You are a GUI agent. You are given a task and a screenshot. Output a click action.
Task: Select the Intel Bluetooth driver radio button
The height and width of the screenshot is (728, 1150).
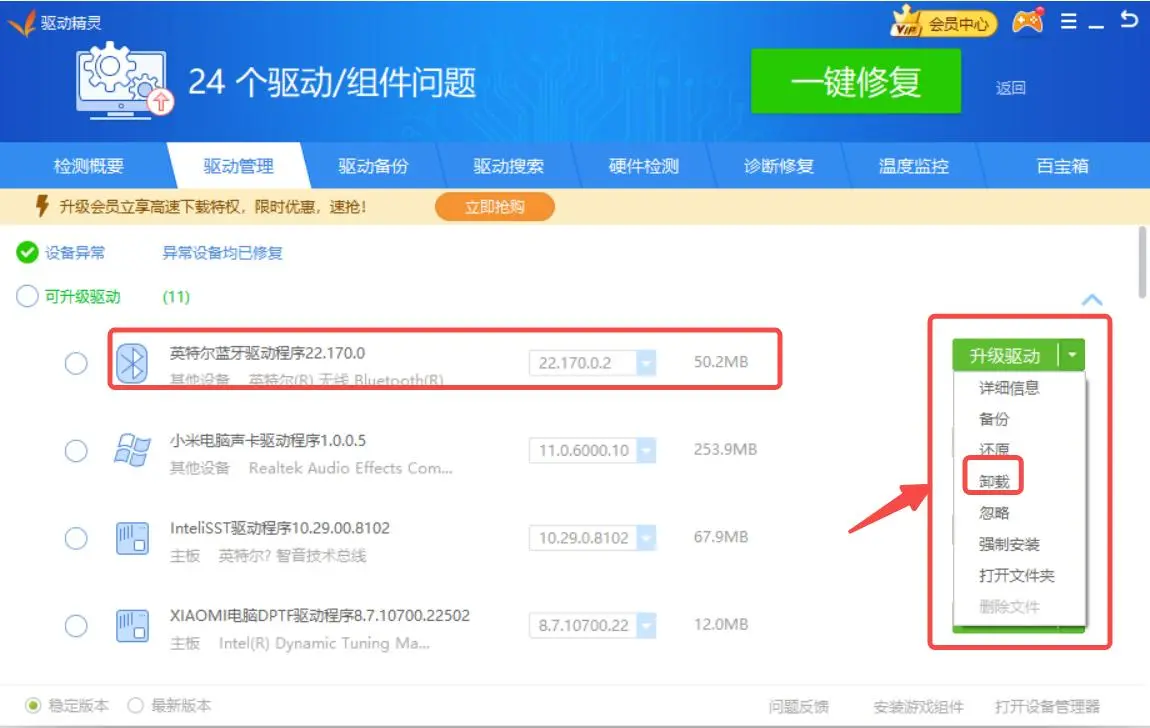pyautogui.click(x=76, y=364)
